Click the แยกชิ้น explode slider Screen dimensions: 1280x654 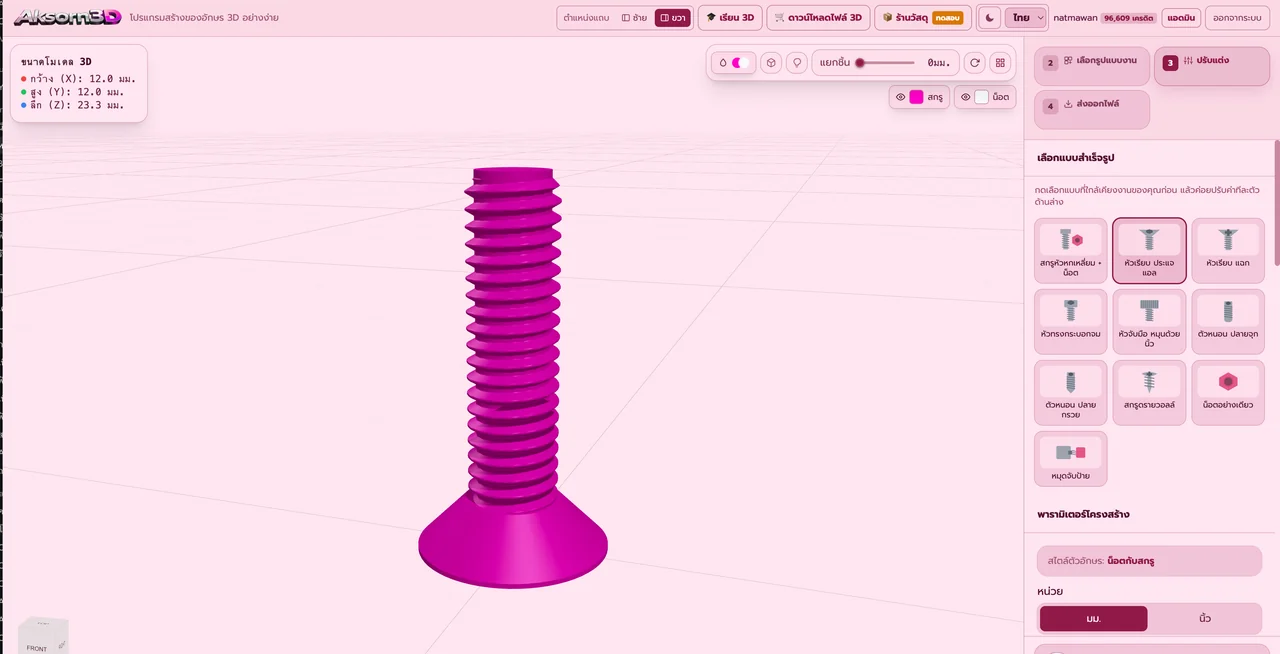click(x=886, y=62)
